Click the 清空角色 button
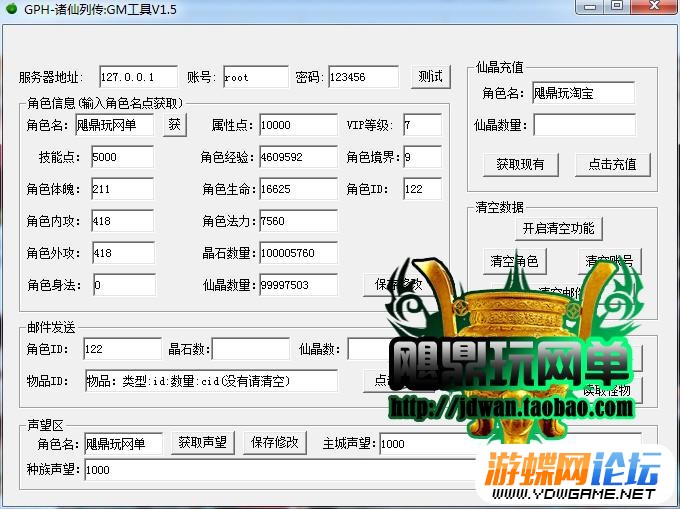 click(514, 261)
